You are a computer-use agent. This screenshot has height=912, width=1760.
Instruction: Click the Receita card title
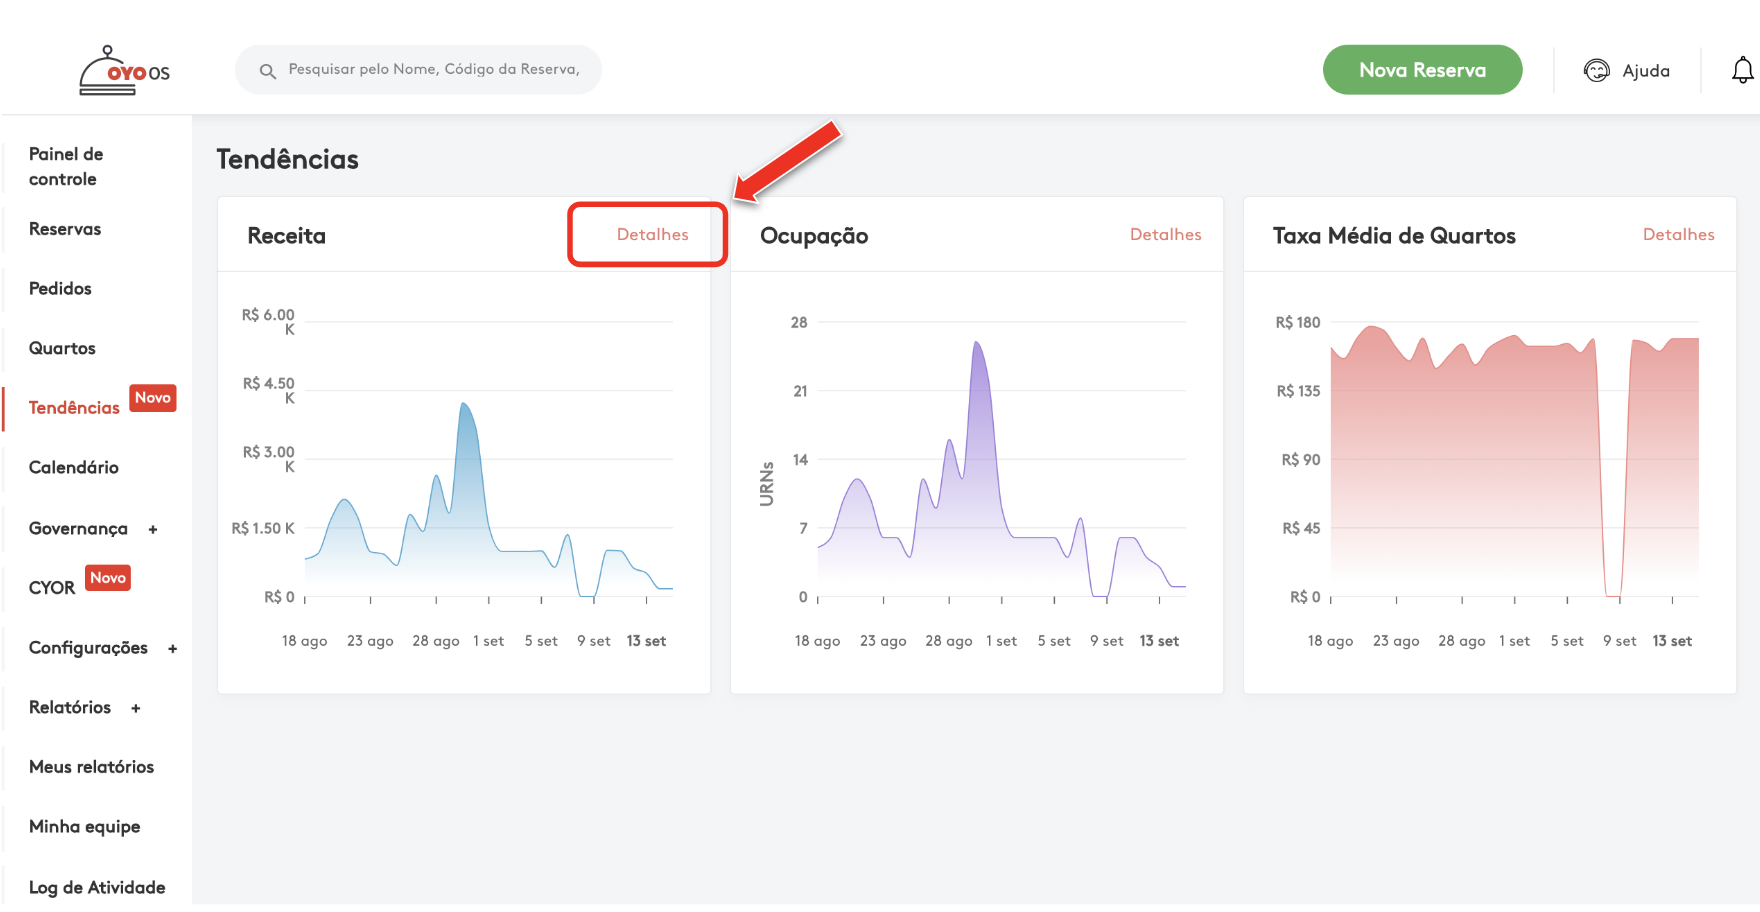point(286,236)
